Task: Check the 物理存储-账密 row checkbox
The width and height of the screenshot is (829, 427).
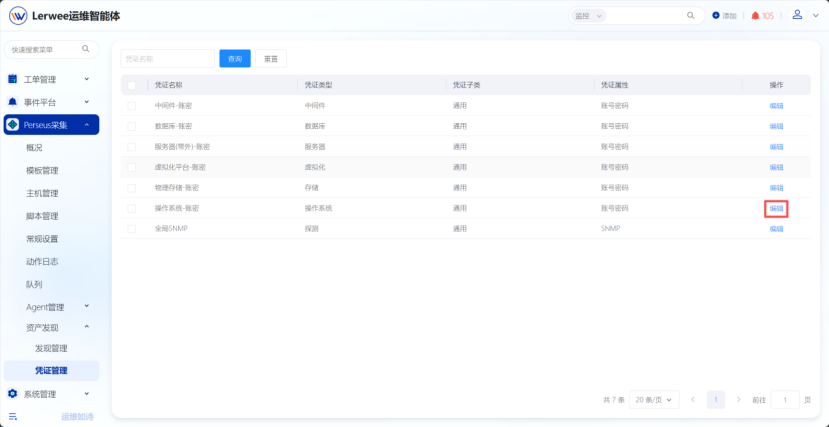Action: [x=132, y=188]
